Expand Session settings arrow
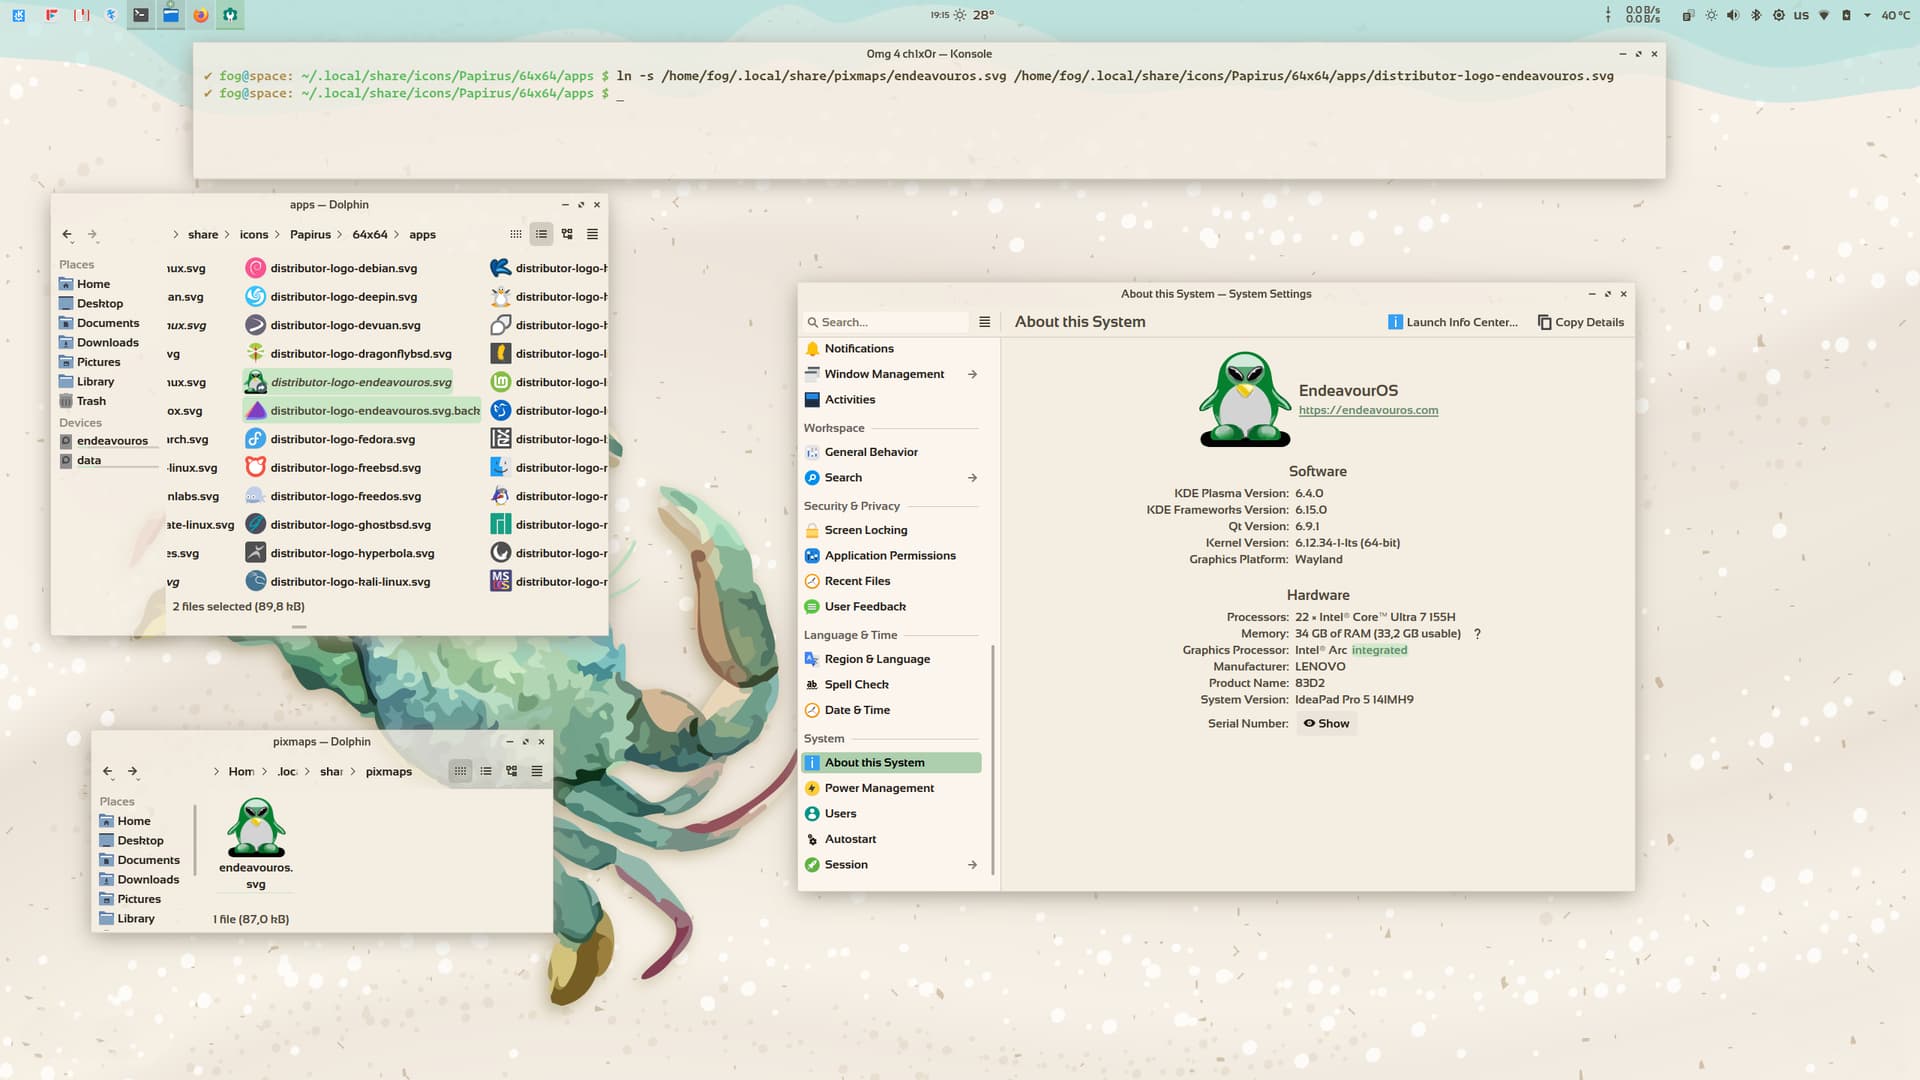 click(x=972, y=865)
